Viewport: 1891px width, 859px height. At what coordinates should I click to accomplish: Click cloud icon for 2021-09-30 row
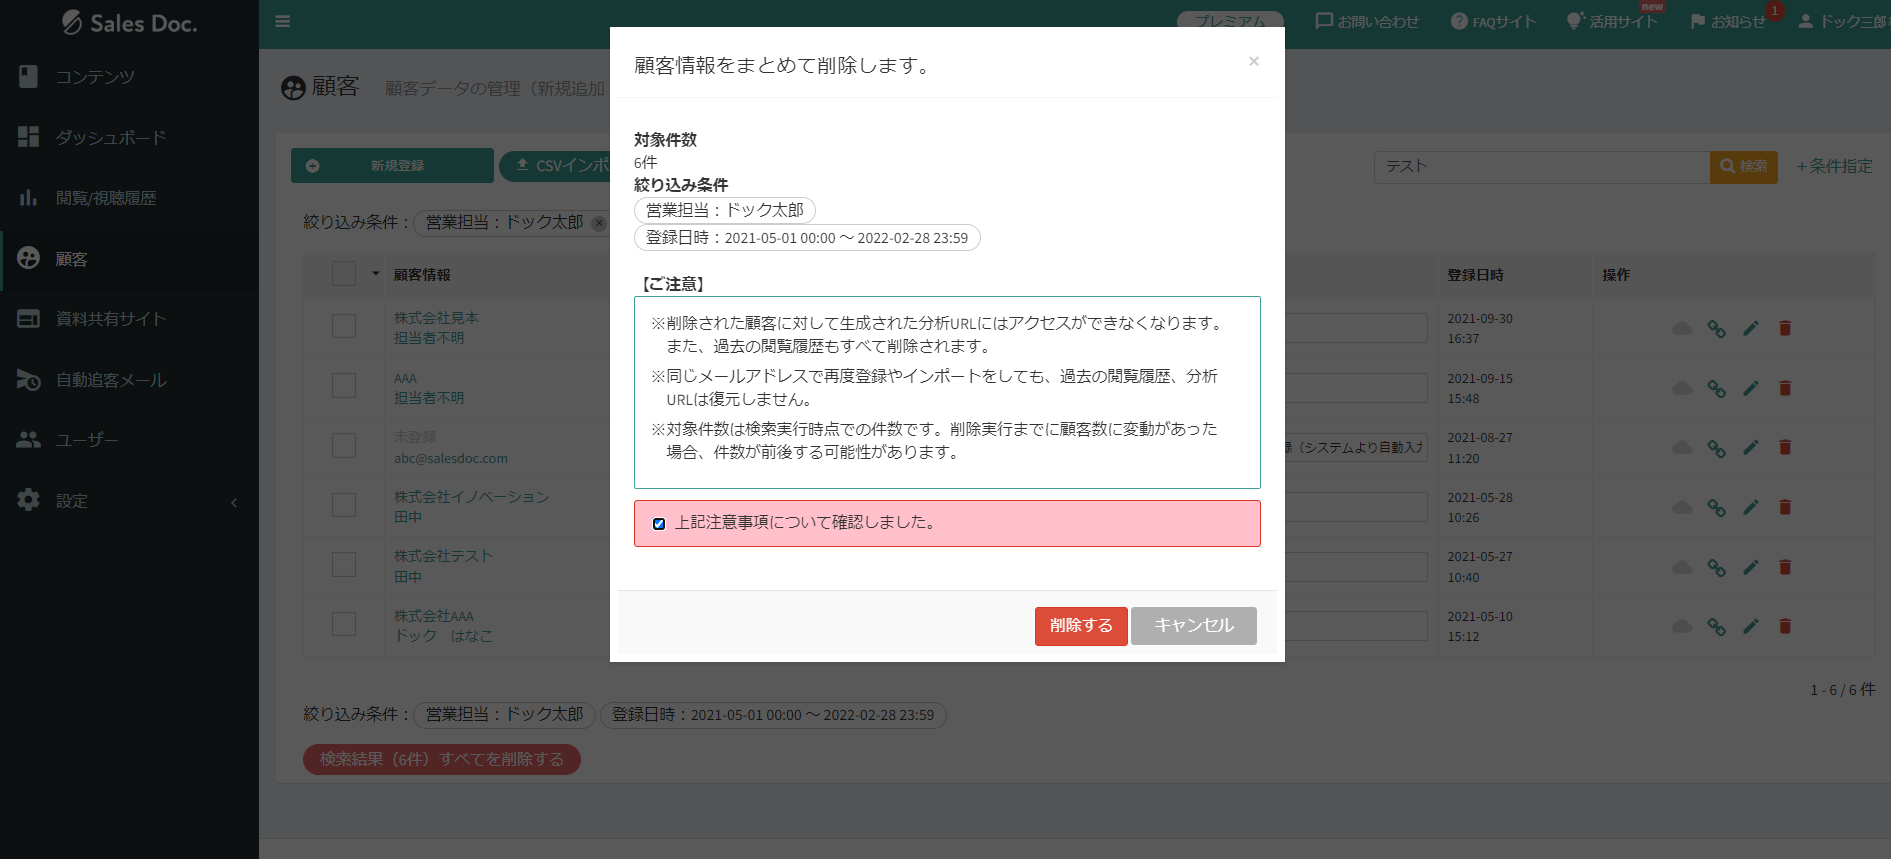click(1682, 328)
